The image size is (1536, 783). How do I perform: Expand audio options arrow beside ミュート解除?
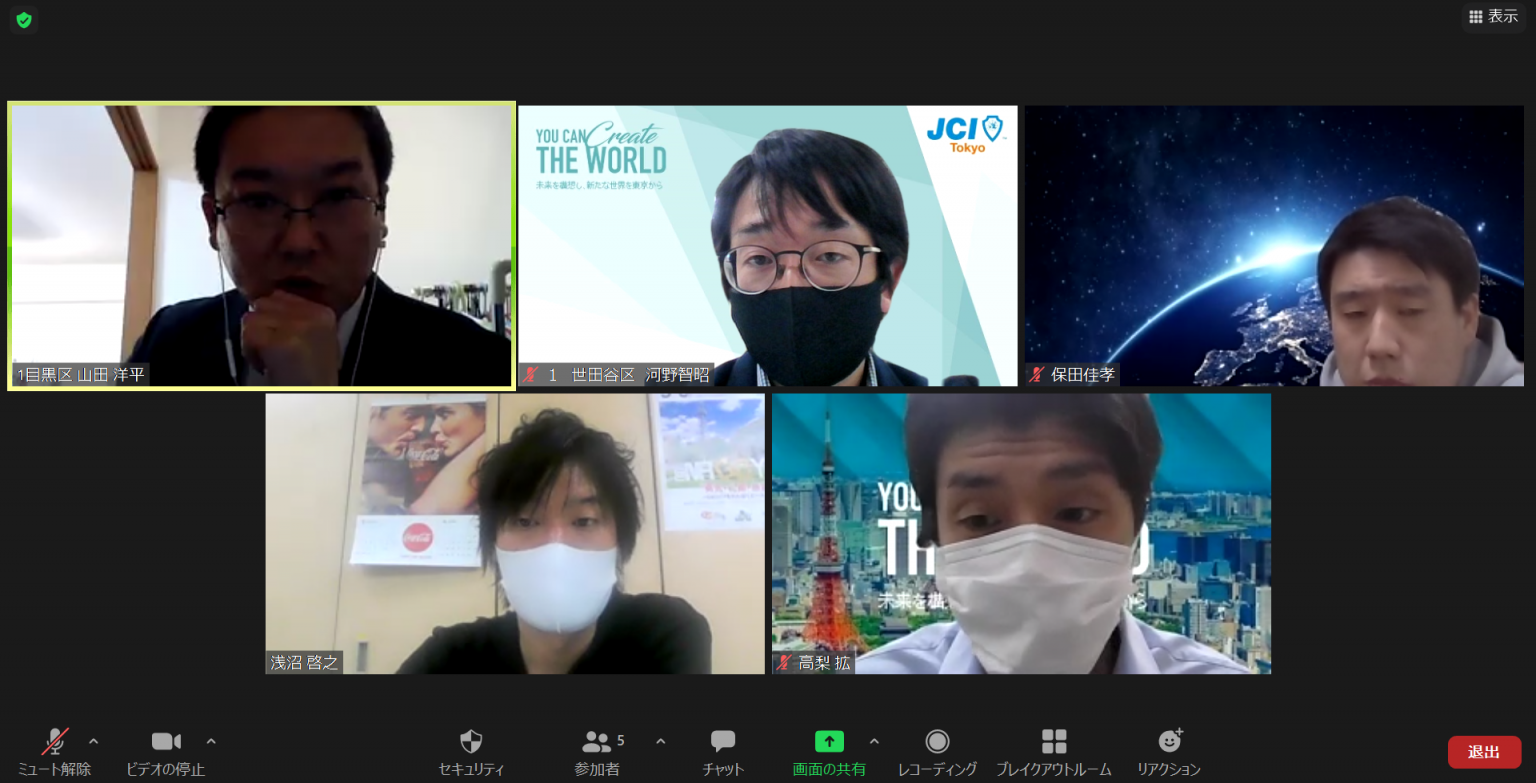point(94,741)
